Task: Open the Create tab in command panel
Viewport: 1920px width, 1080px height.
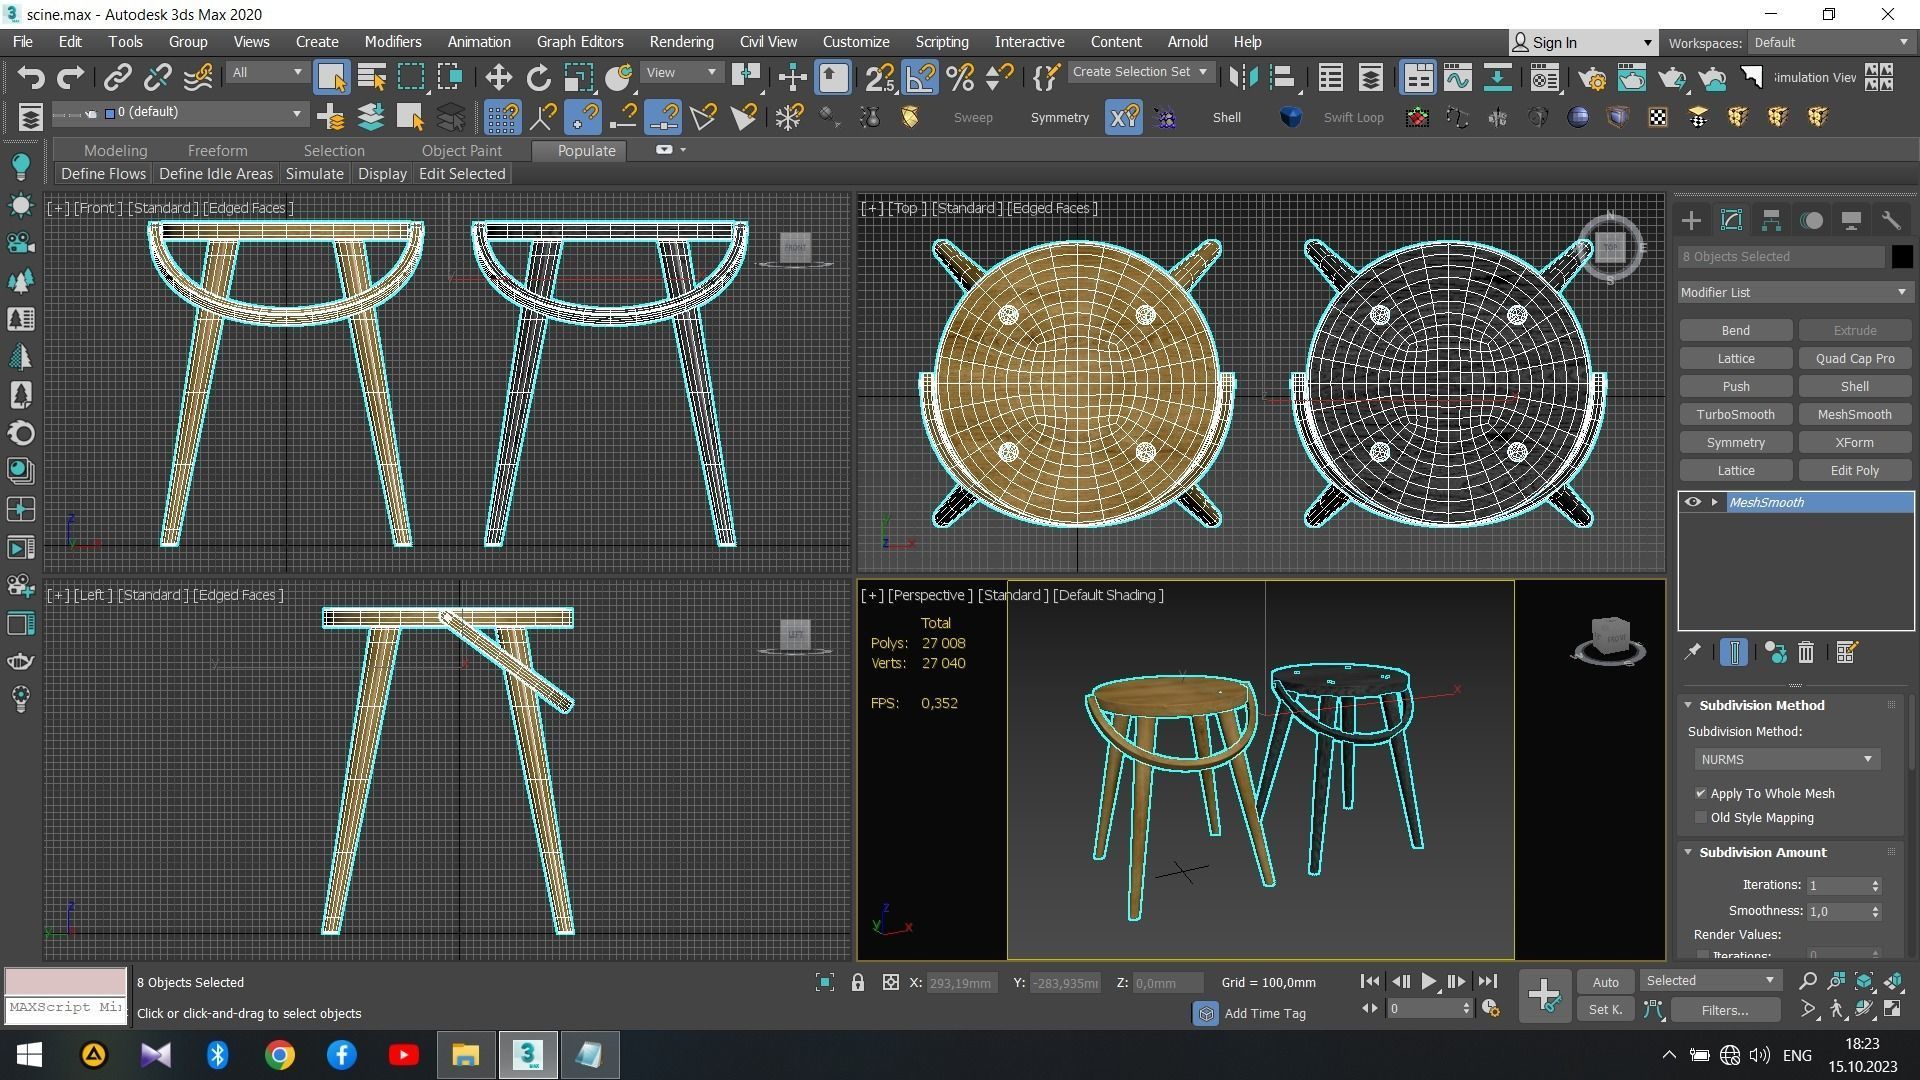Action: tap(1691, 221)
